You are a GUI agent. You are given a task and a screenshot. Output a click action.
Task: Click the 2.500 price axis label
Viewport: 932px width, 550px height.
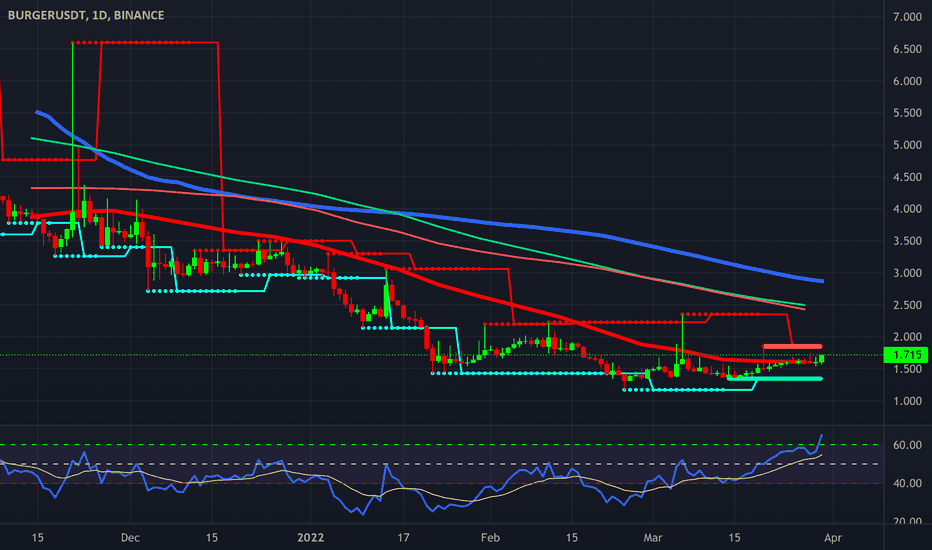[907, 305]
